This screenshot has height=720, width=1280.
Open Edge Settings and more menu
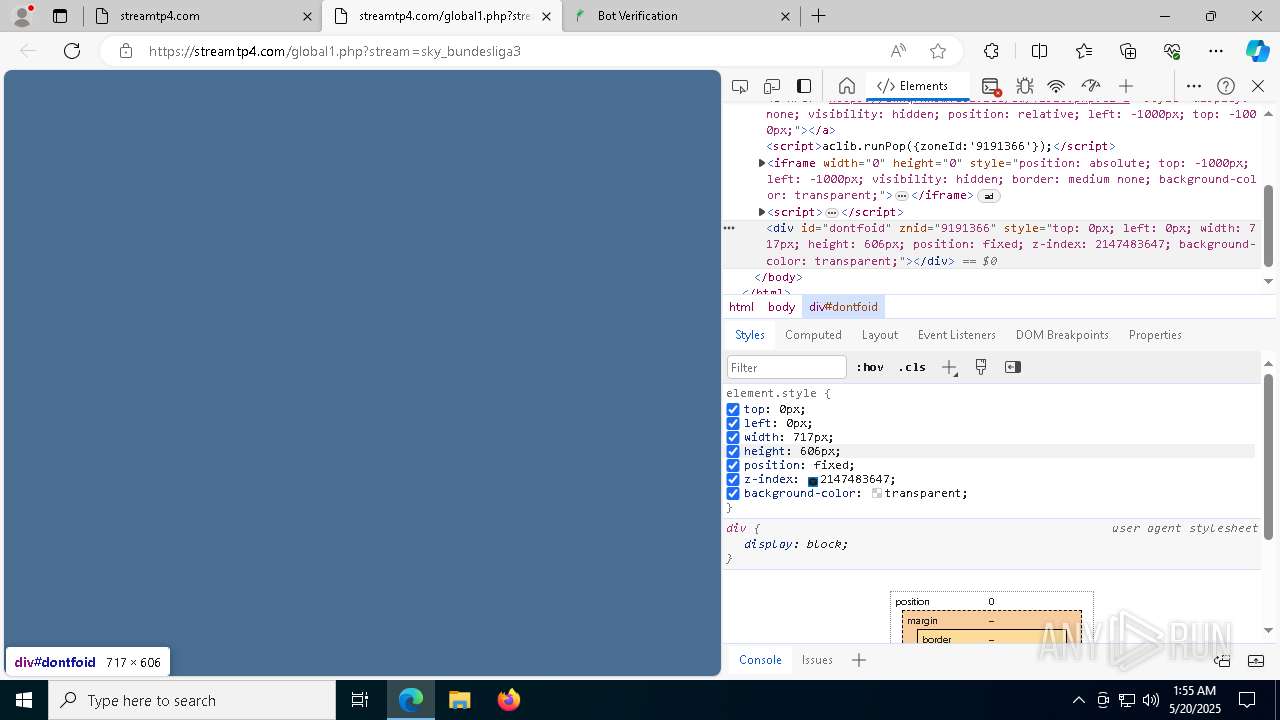point(1216,51)
